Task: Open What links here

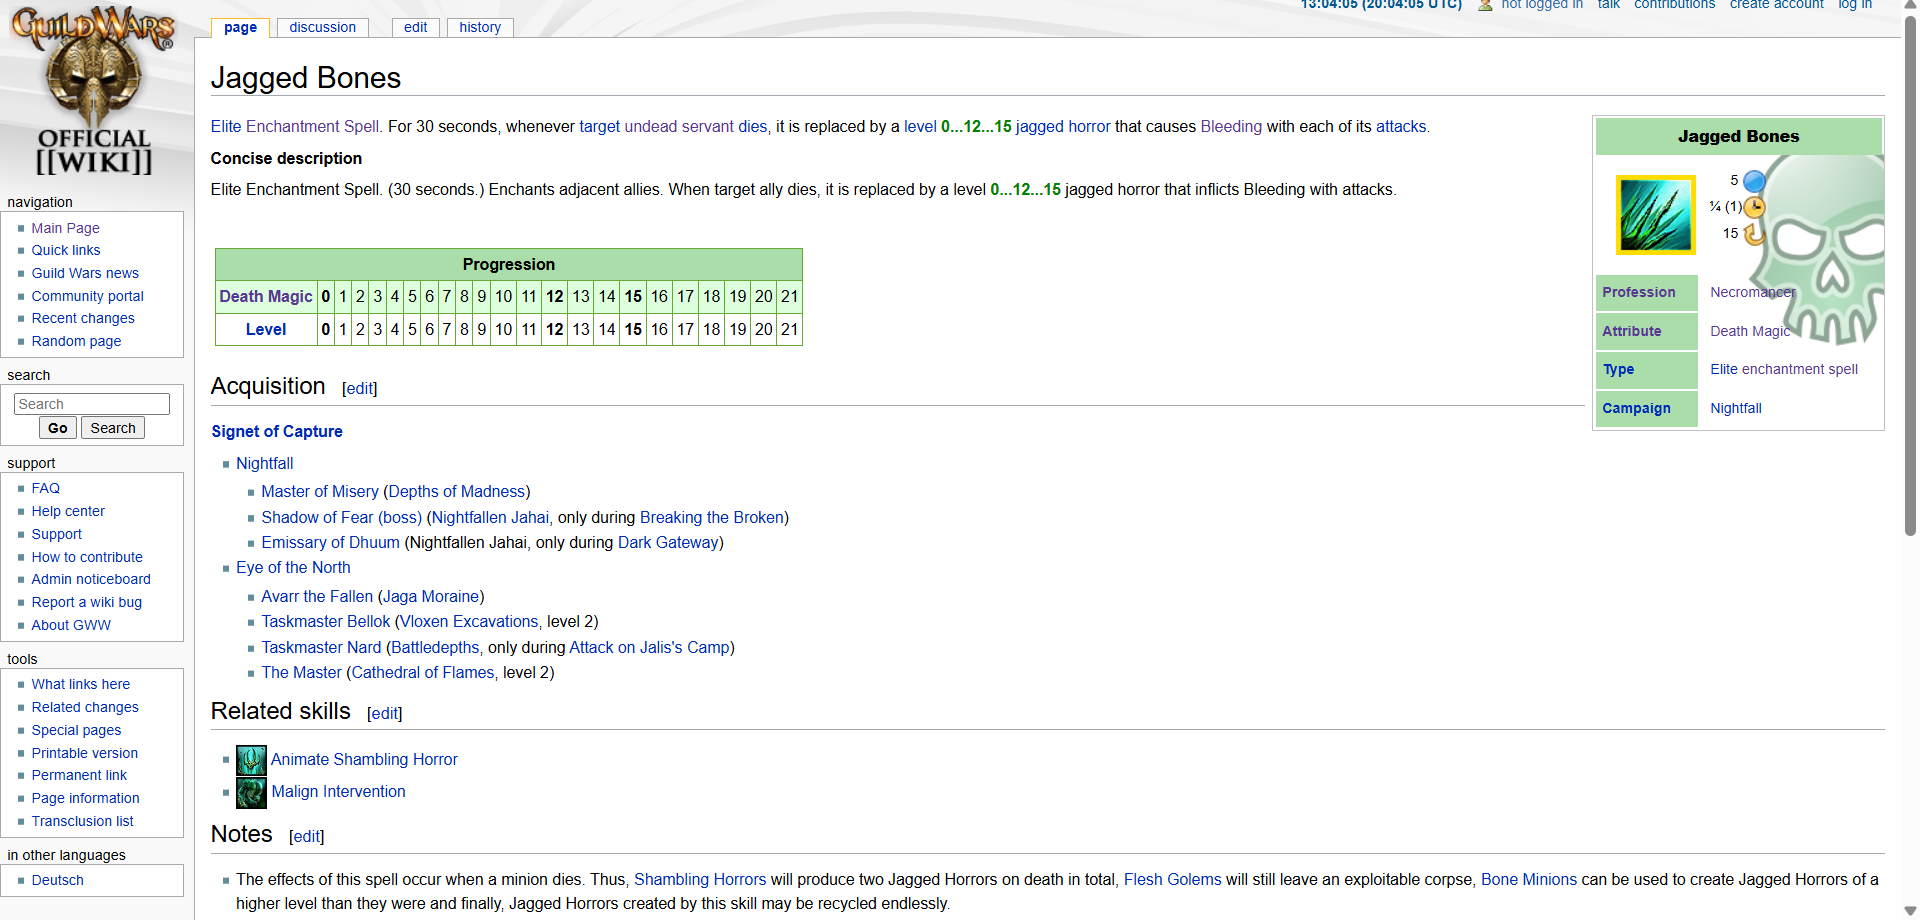Action: click(80, 684)
